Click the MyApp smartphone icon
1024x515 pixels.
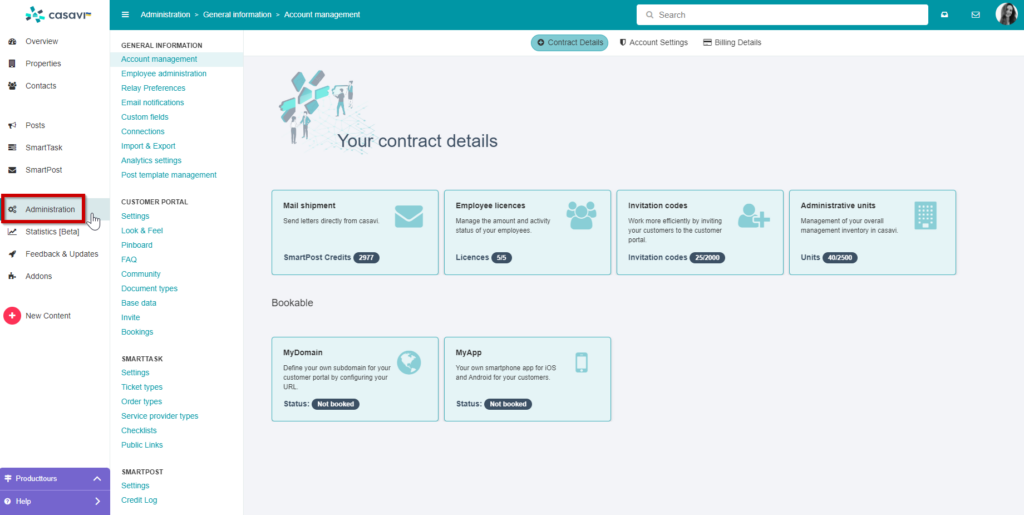(x=581, y=362)
